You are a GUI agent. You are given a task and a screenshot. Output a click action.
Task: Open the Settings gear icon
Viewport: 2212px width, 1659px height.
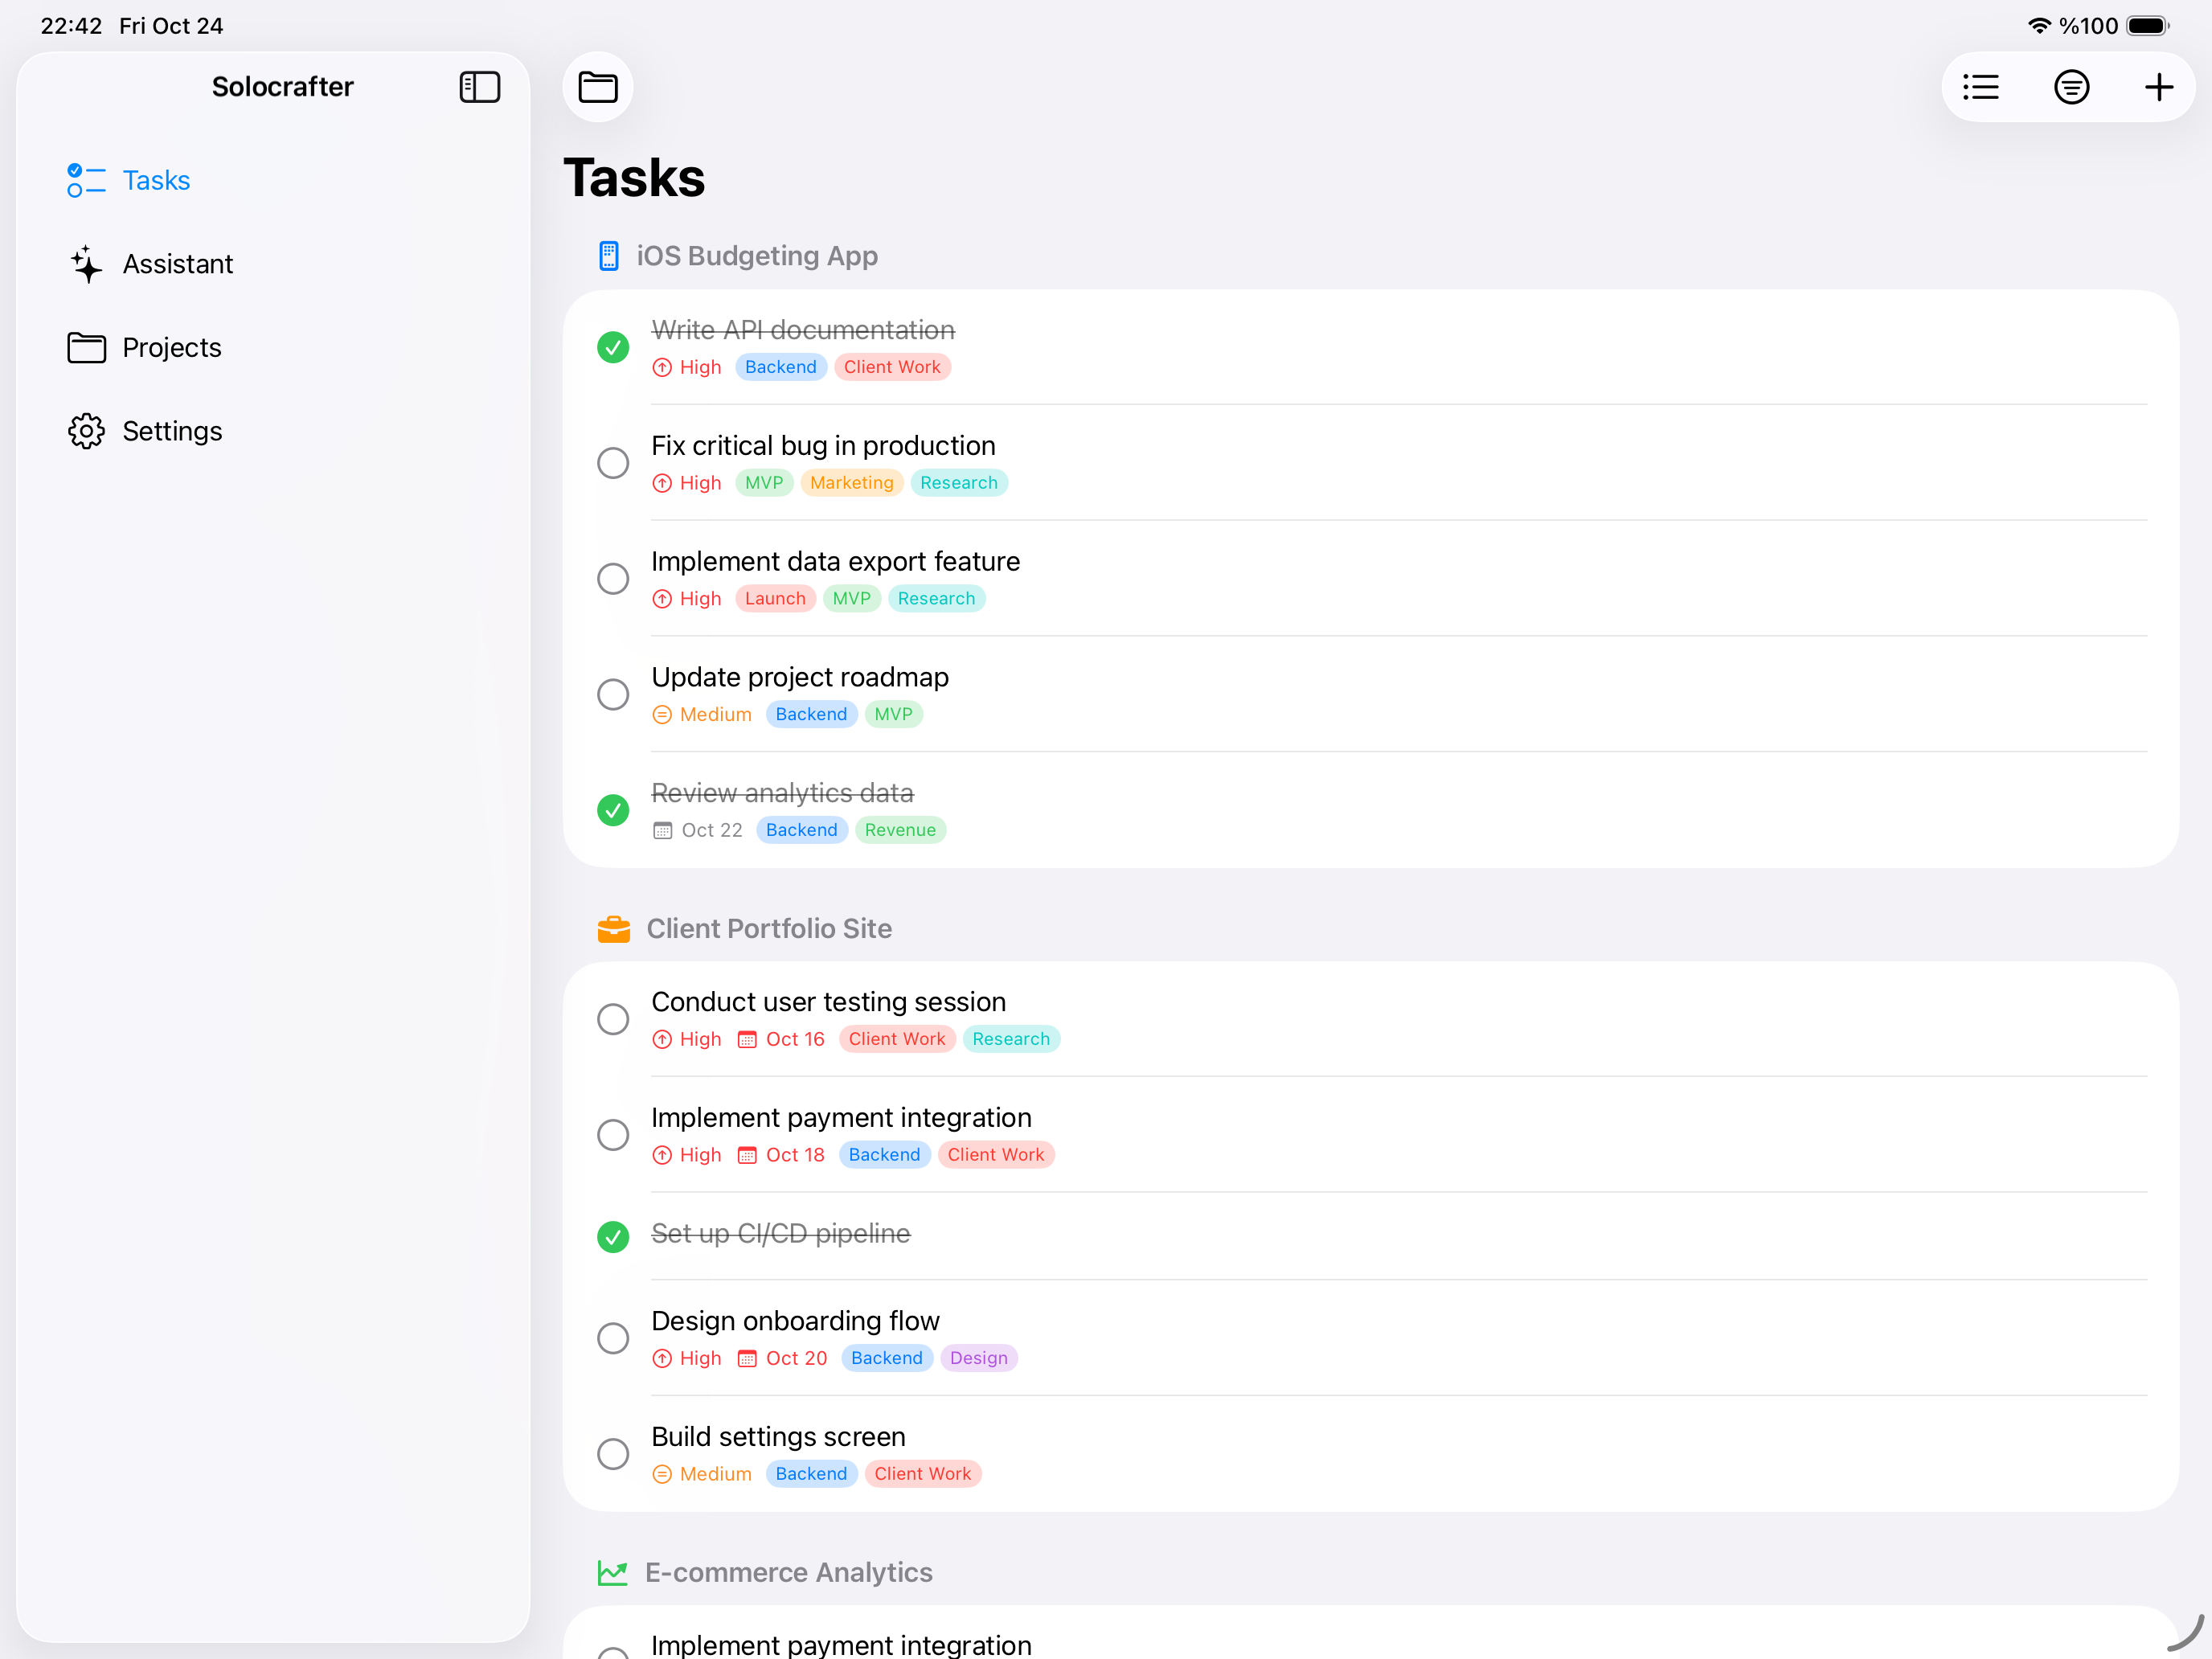[x=86, y=430]
